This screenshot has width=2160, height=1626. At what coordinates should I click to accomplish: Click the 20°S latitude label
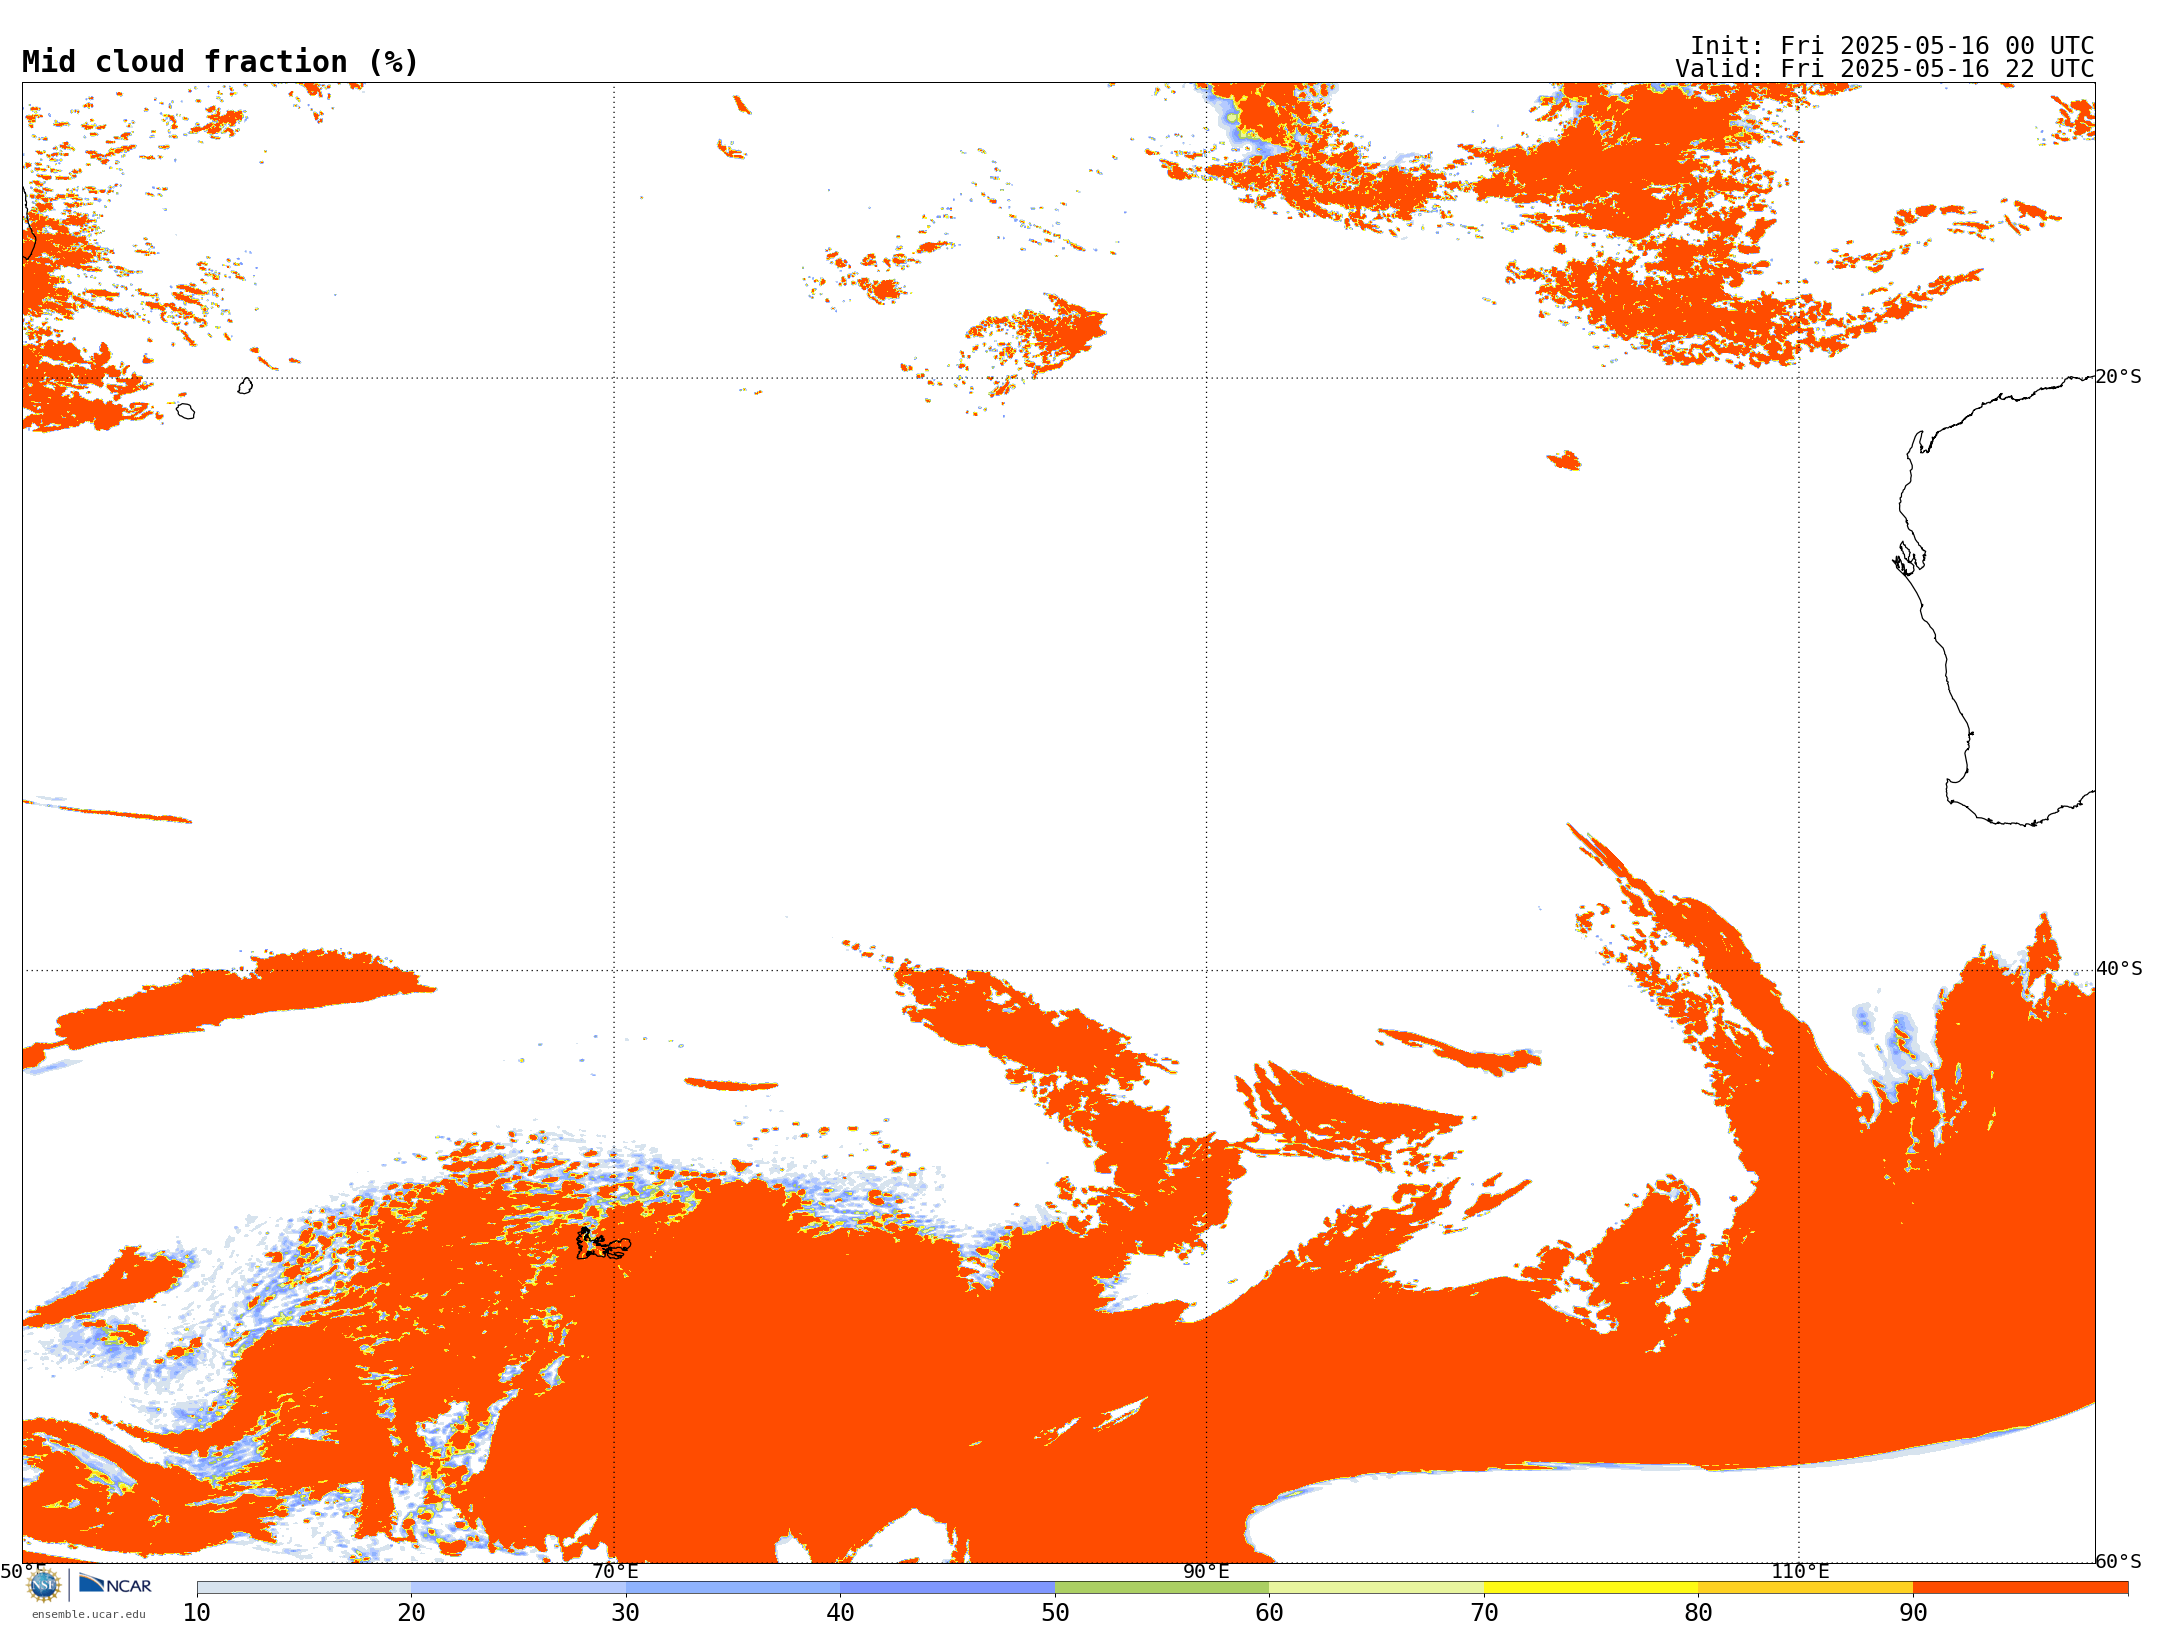(x=2119, y=377)
